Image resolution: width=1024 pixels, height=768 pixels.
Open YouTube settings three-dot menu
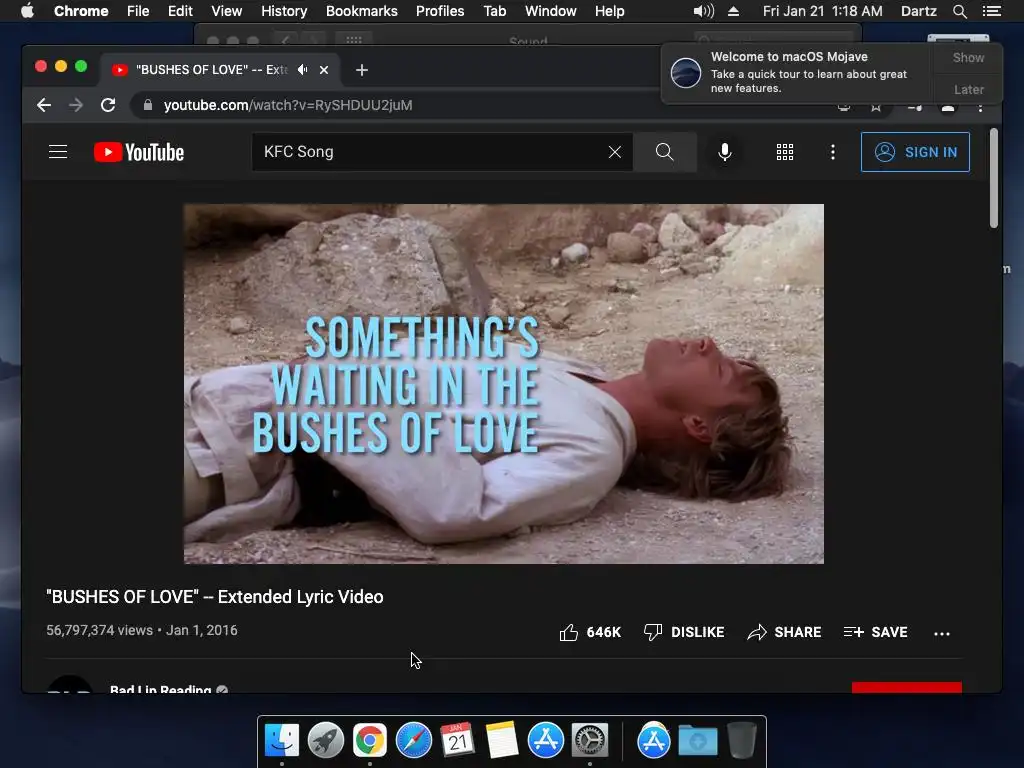[x=832, y=152]
